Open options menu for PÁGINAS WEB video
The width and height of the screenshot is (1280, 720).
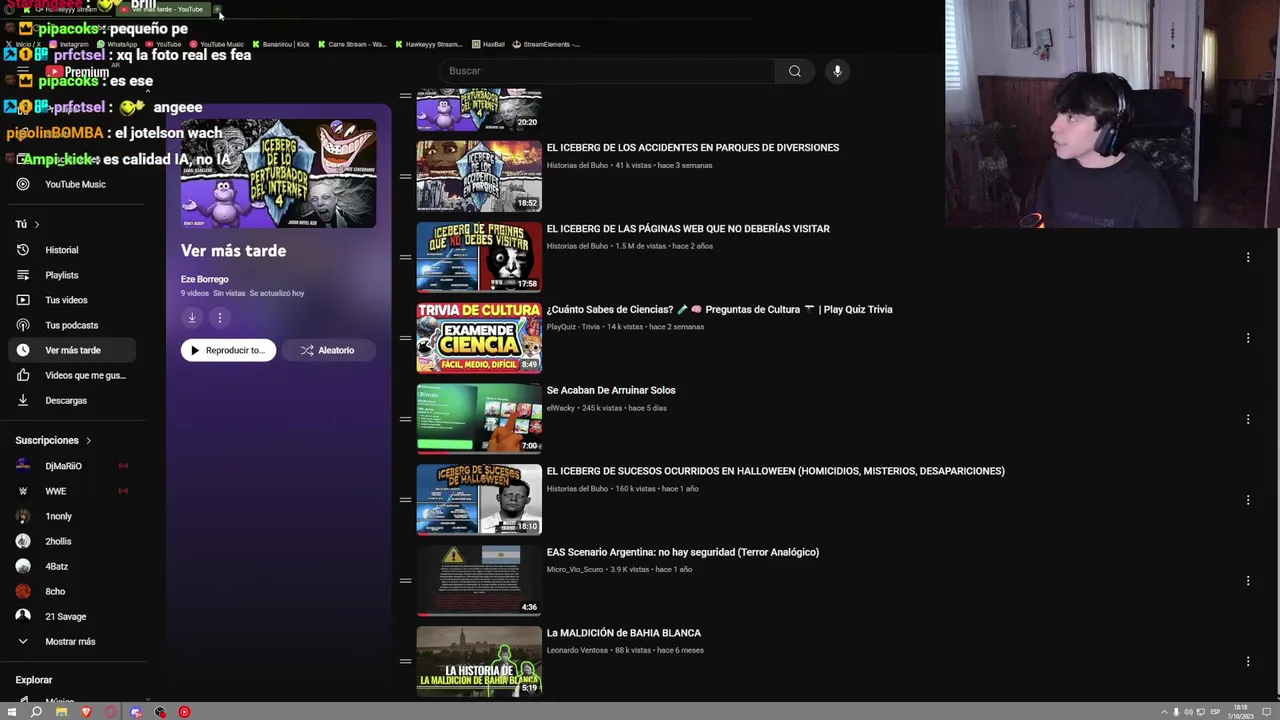(1248, 257)
